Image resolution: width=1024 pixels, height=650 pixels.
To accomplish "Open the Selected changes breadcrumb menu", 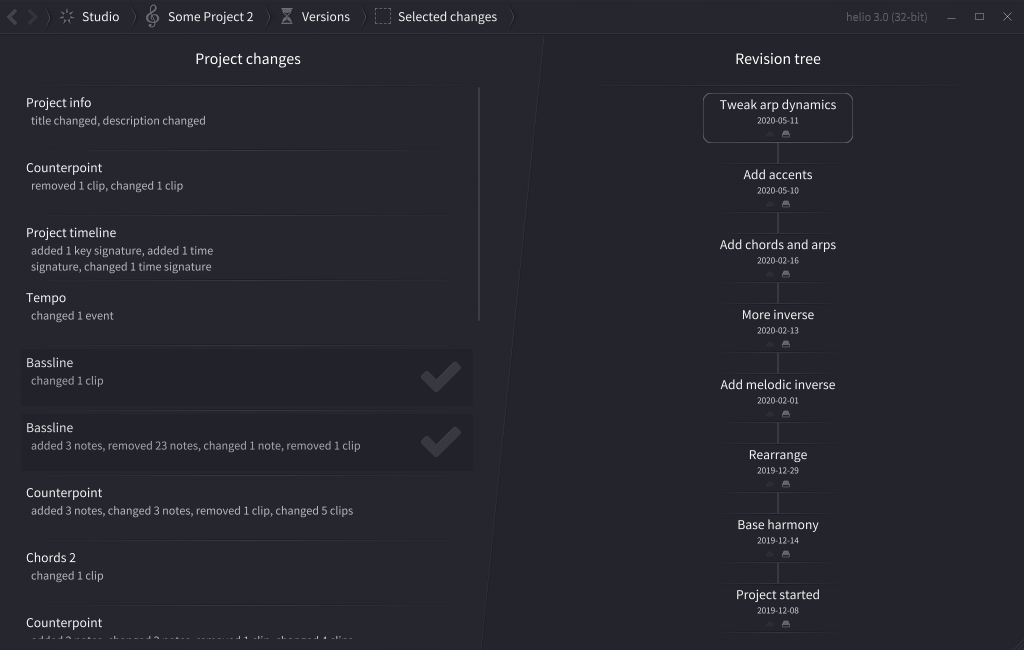I will pos(447,17).
